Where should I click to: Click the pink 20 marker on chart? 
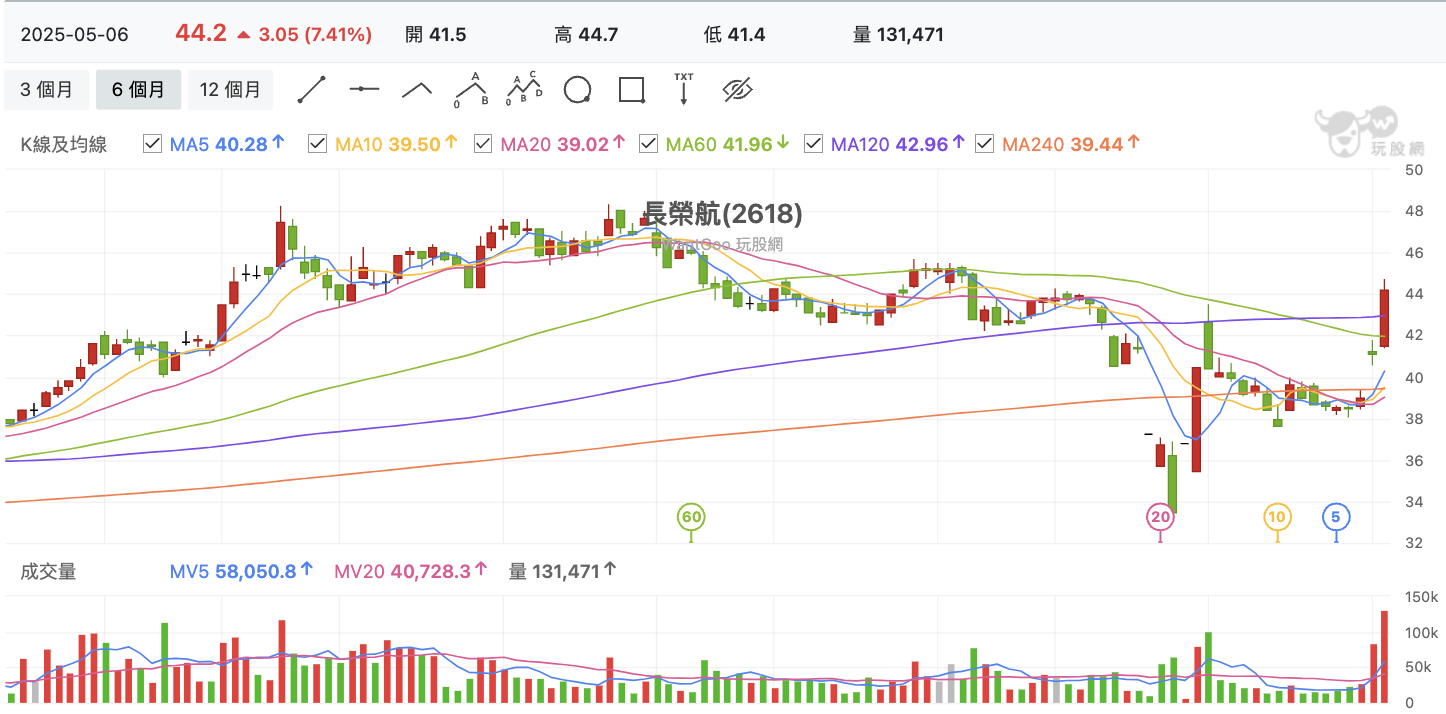click(1160, 517)
